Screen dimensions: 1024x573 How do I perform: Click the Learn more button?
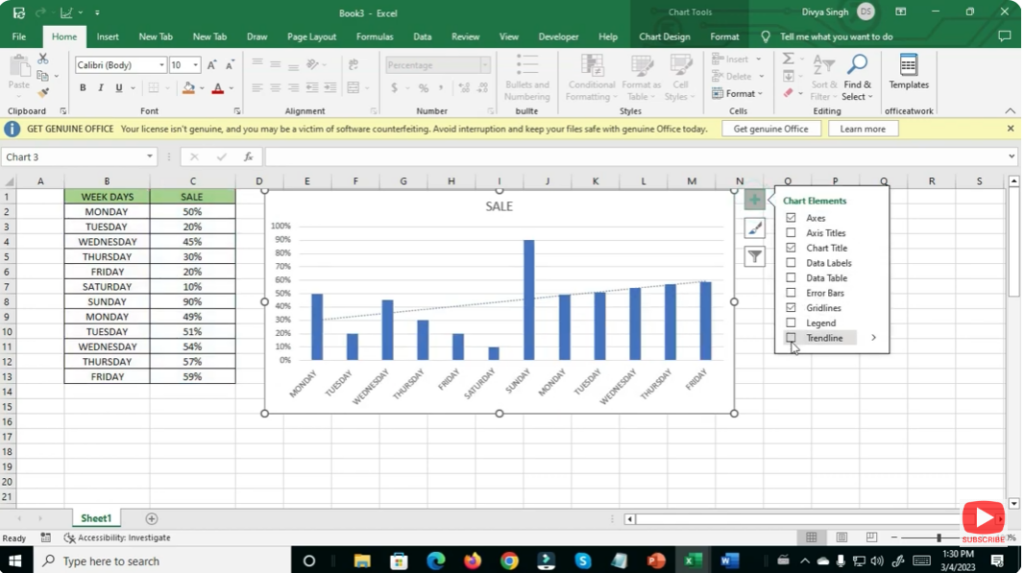(x=862, y=129)
